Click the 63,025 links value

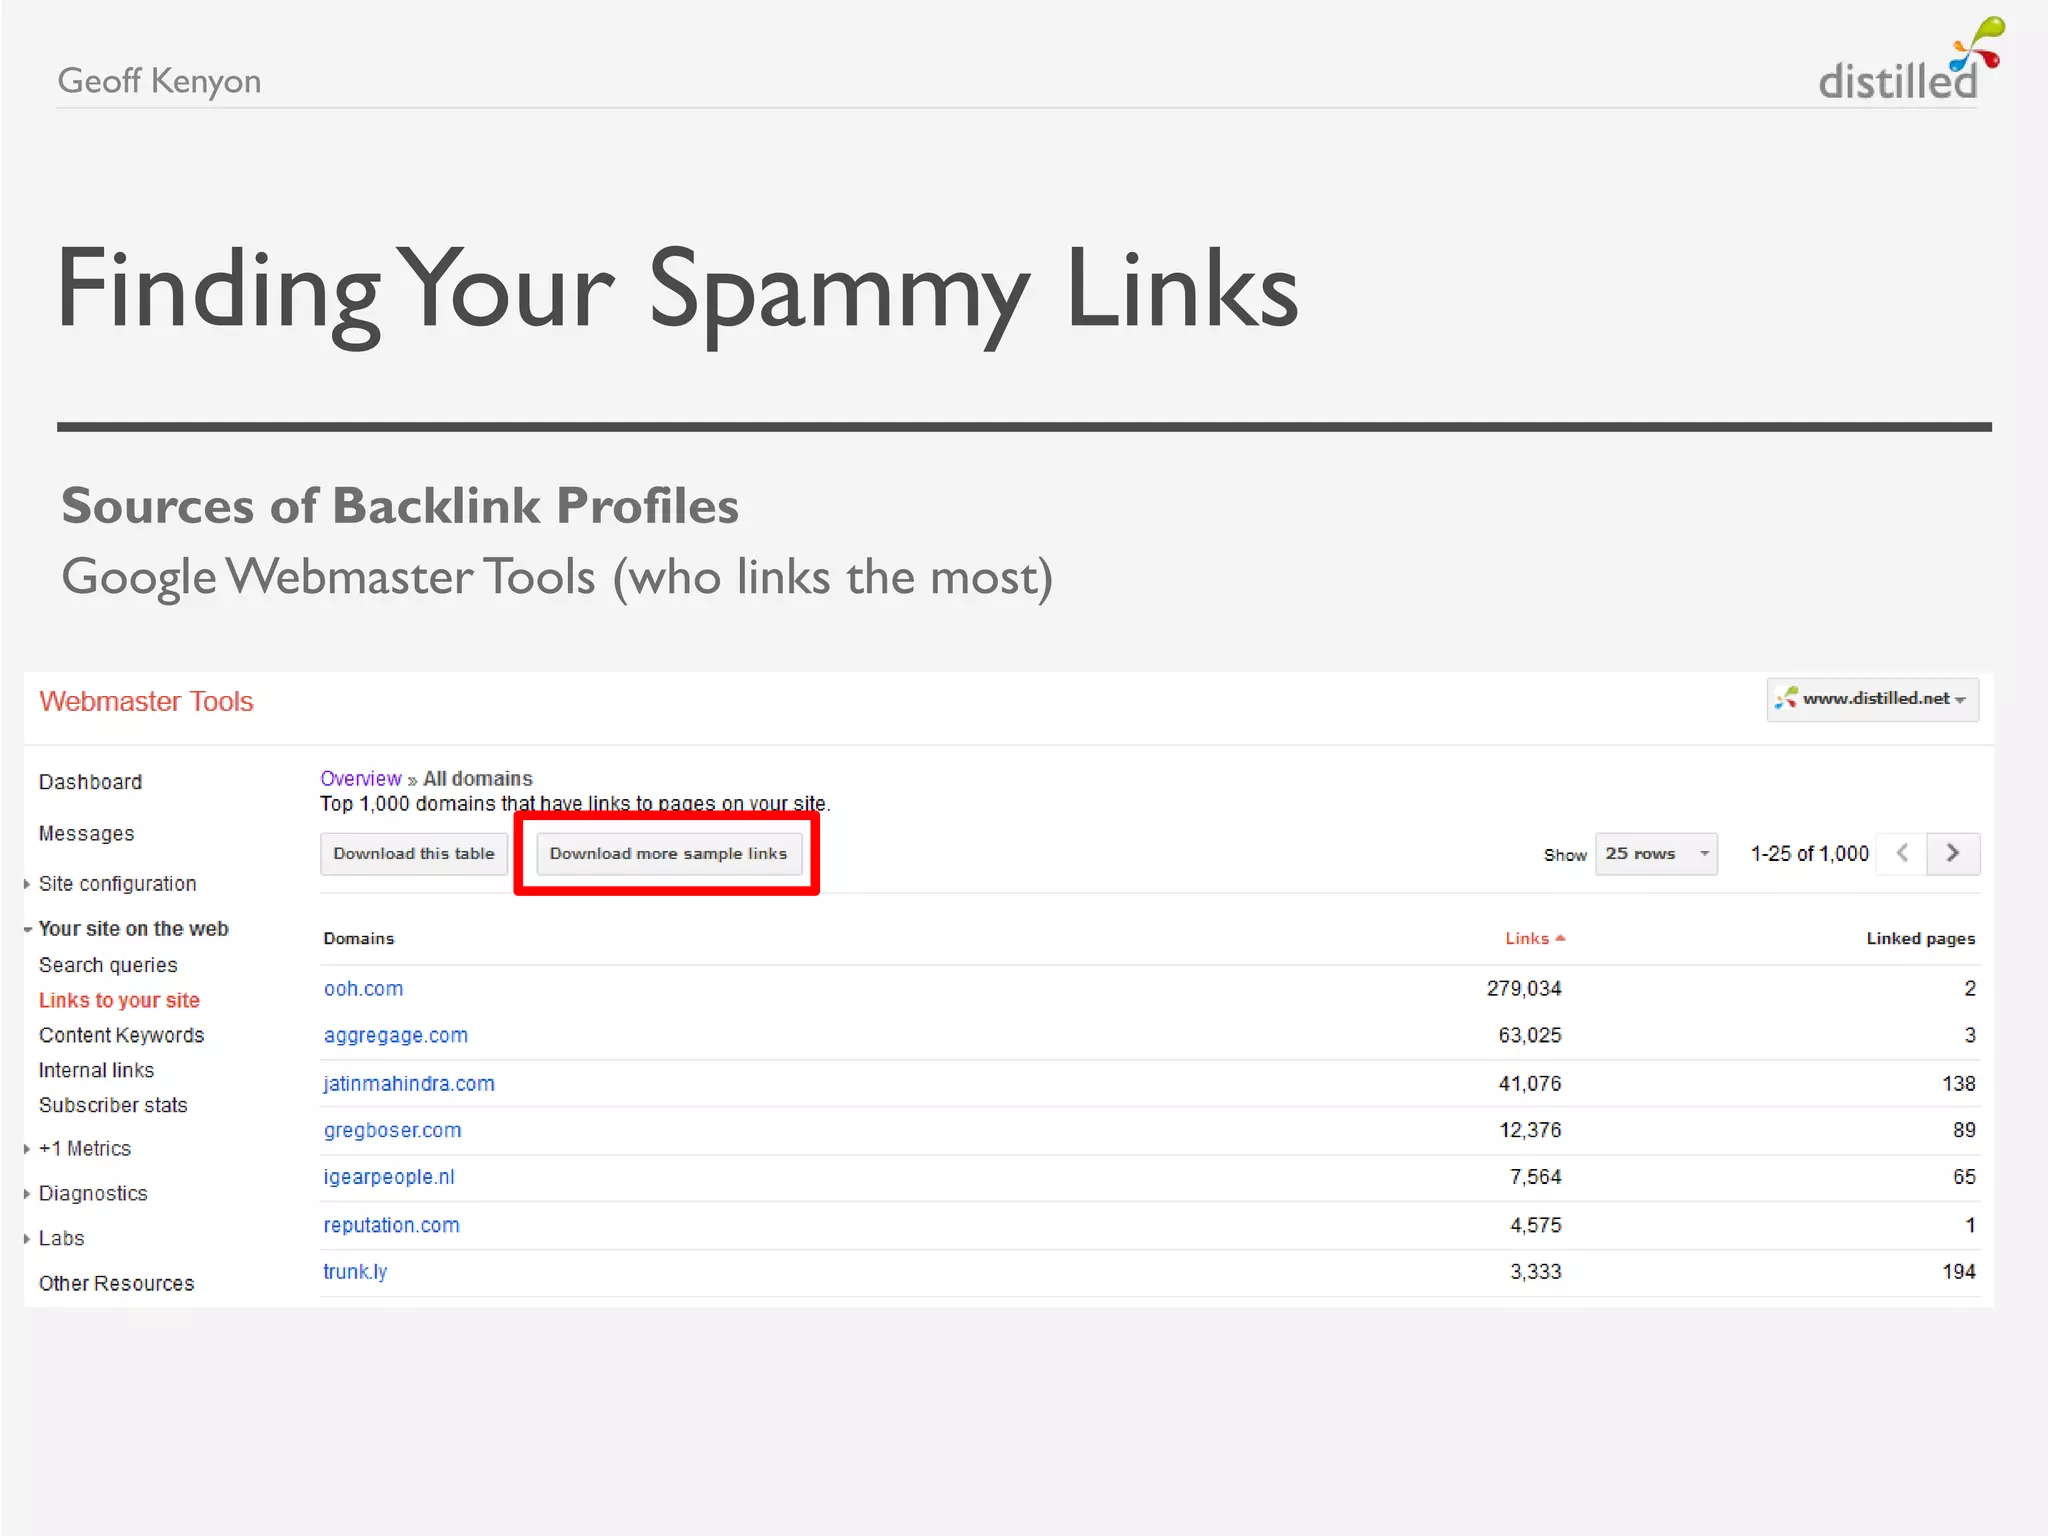tap(1530, 1036)
